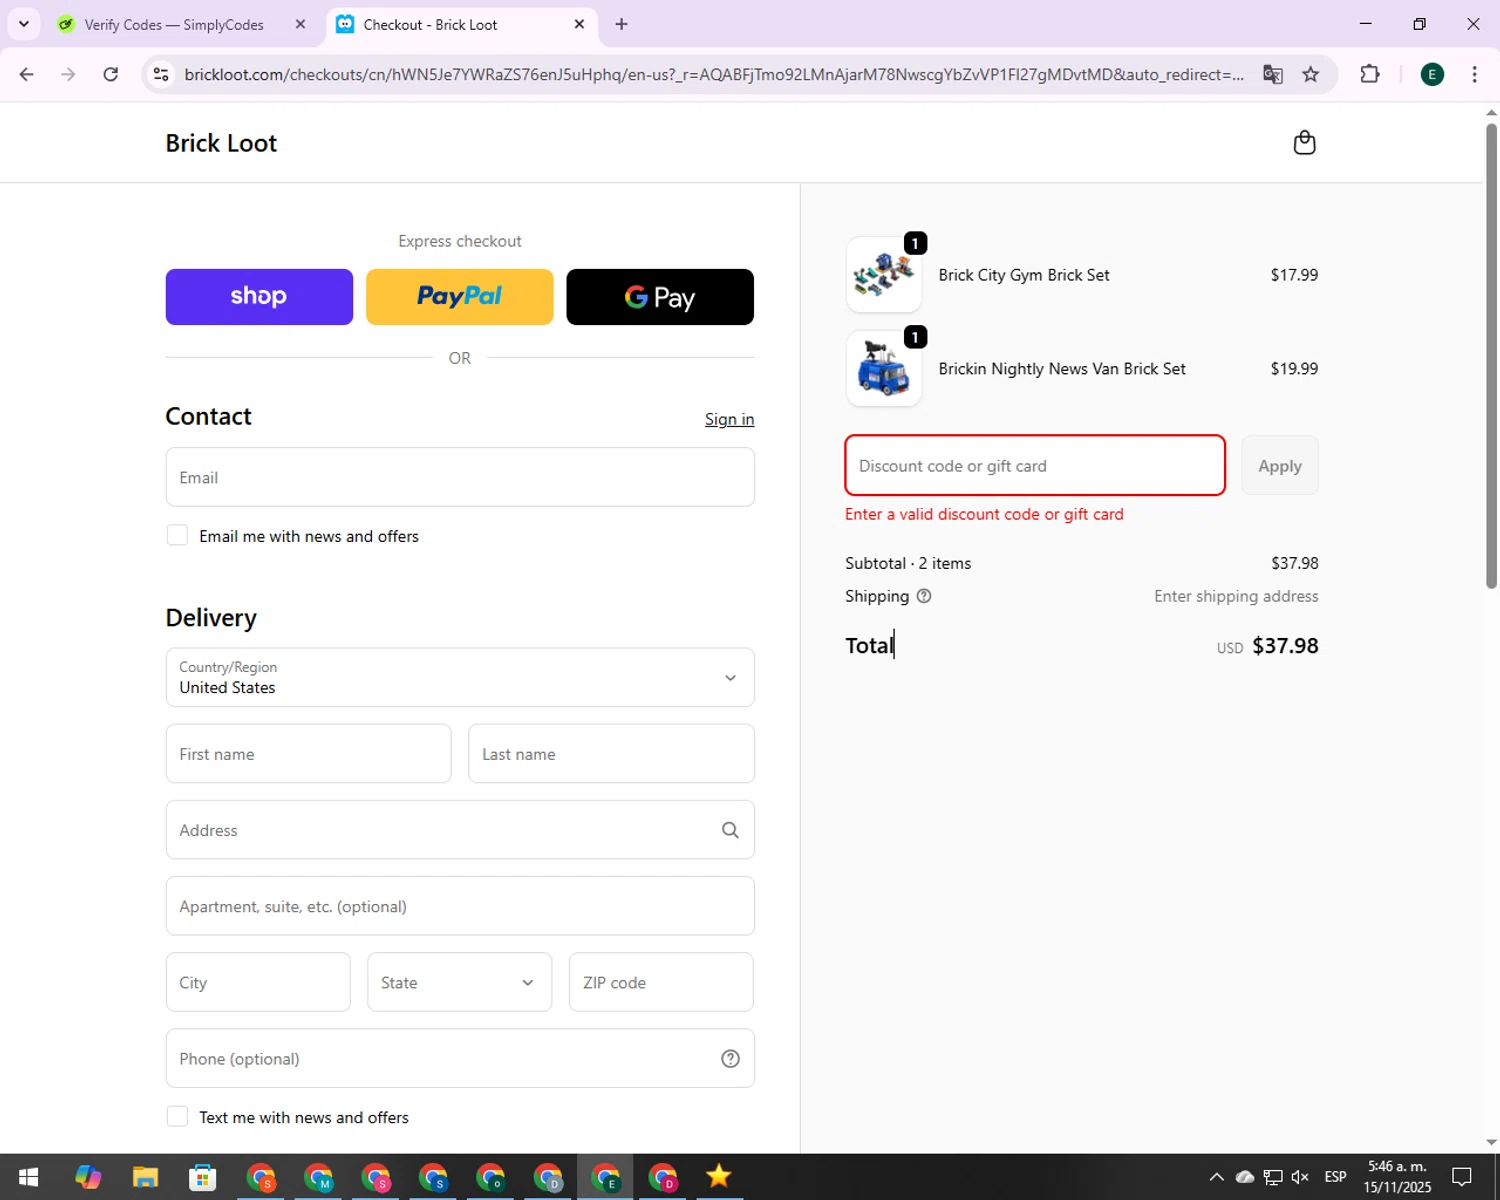Open File Explorer from taskbar
Viewport: 1500px width, 1200px height.
(x=145, y=1177)
